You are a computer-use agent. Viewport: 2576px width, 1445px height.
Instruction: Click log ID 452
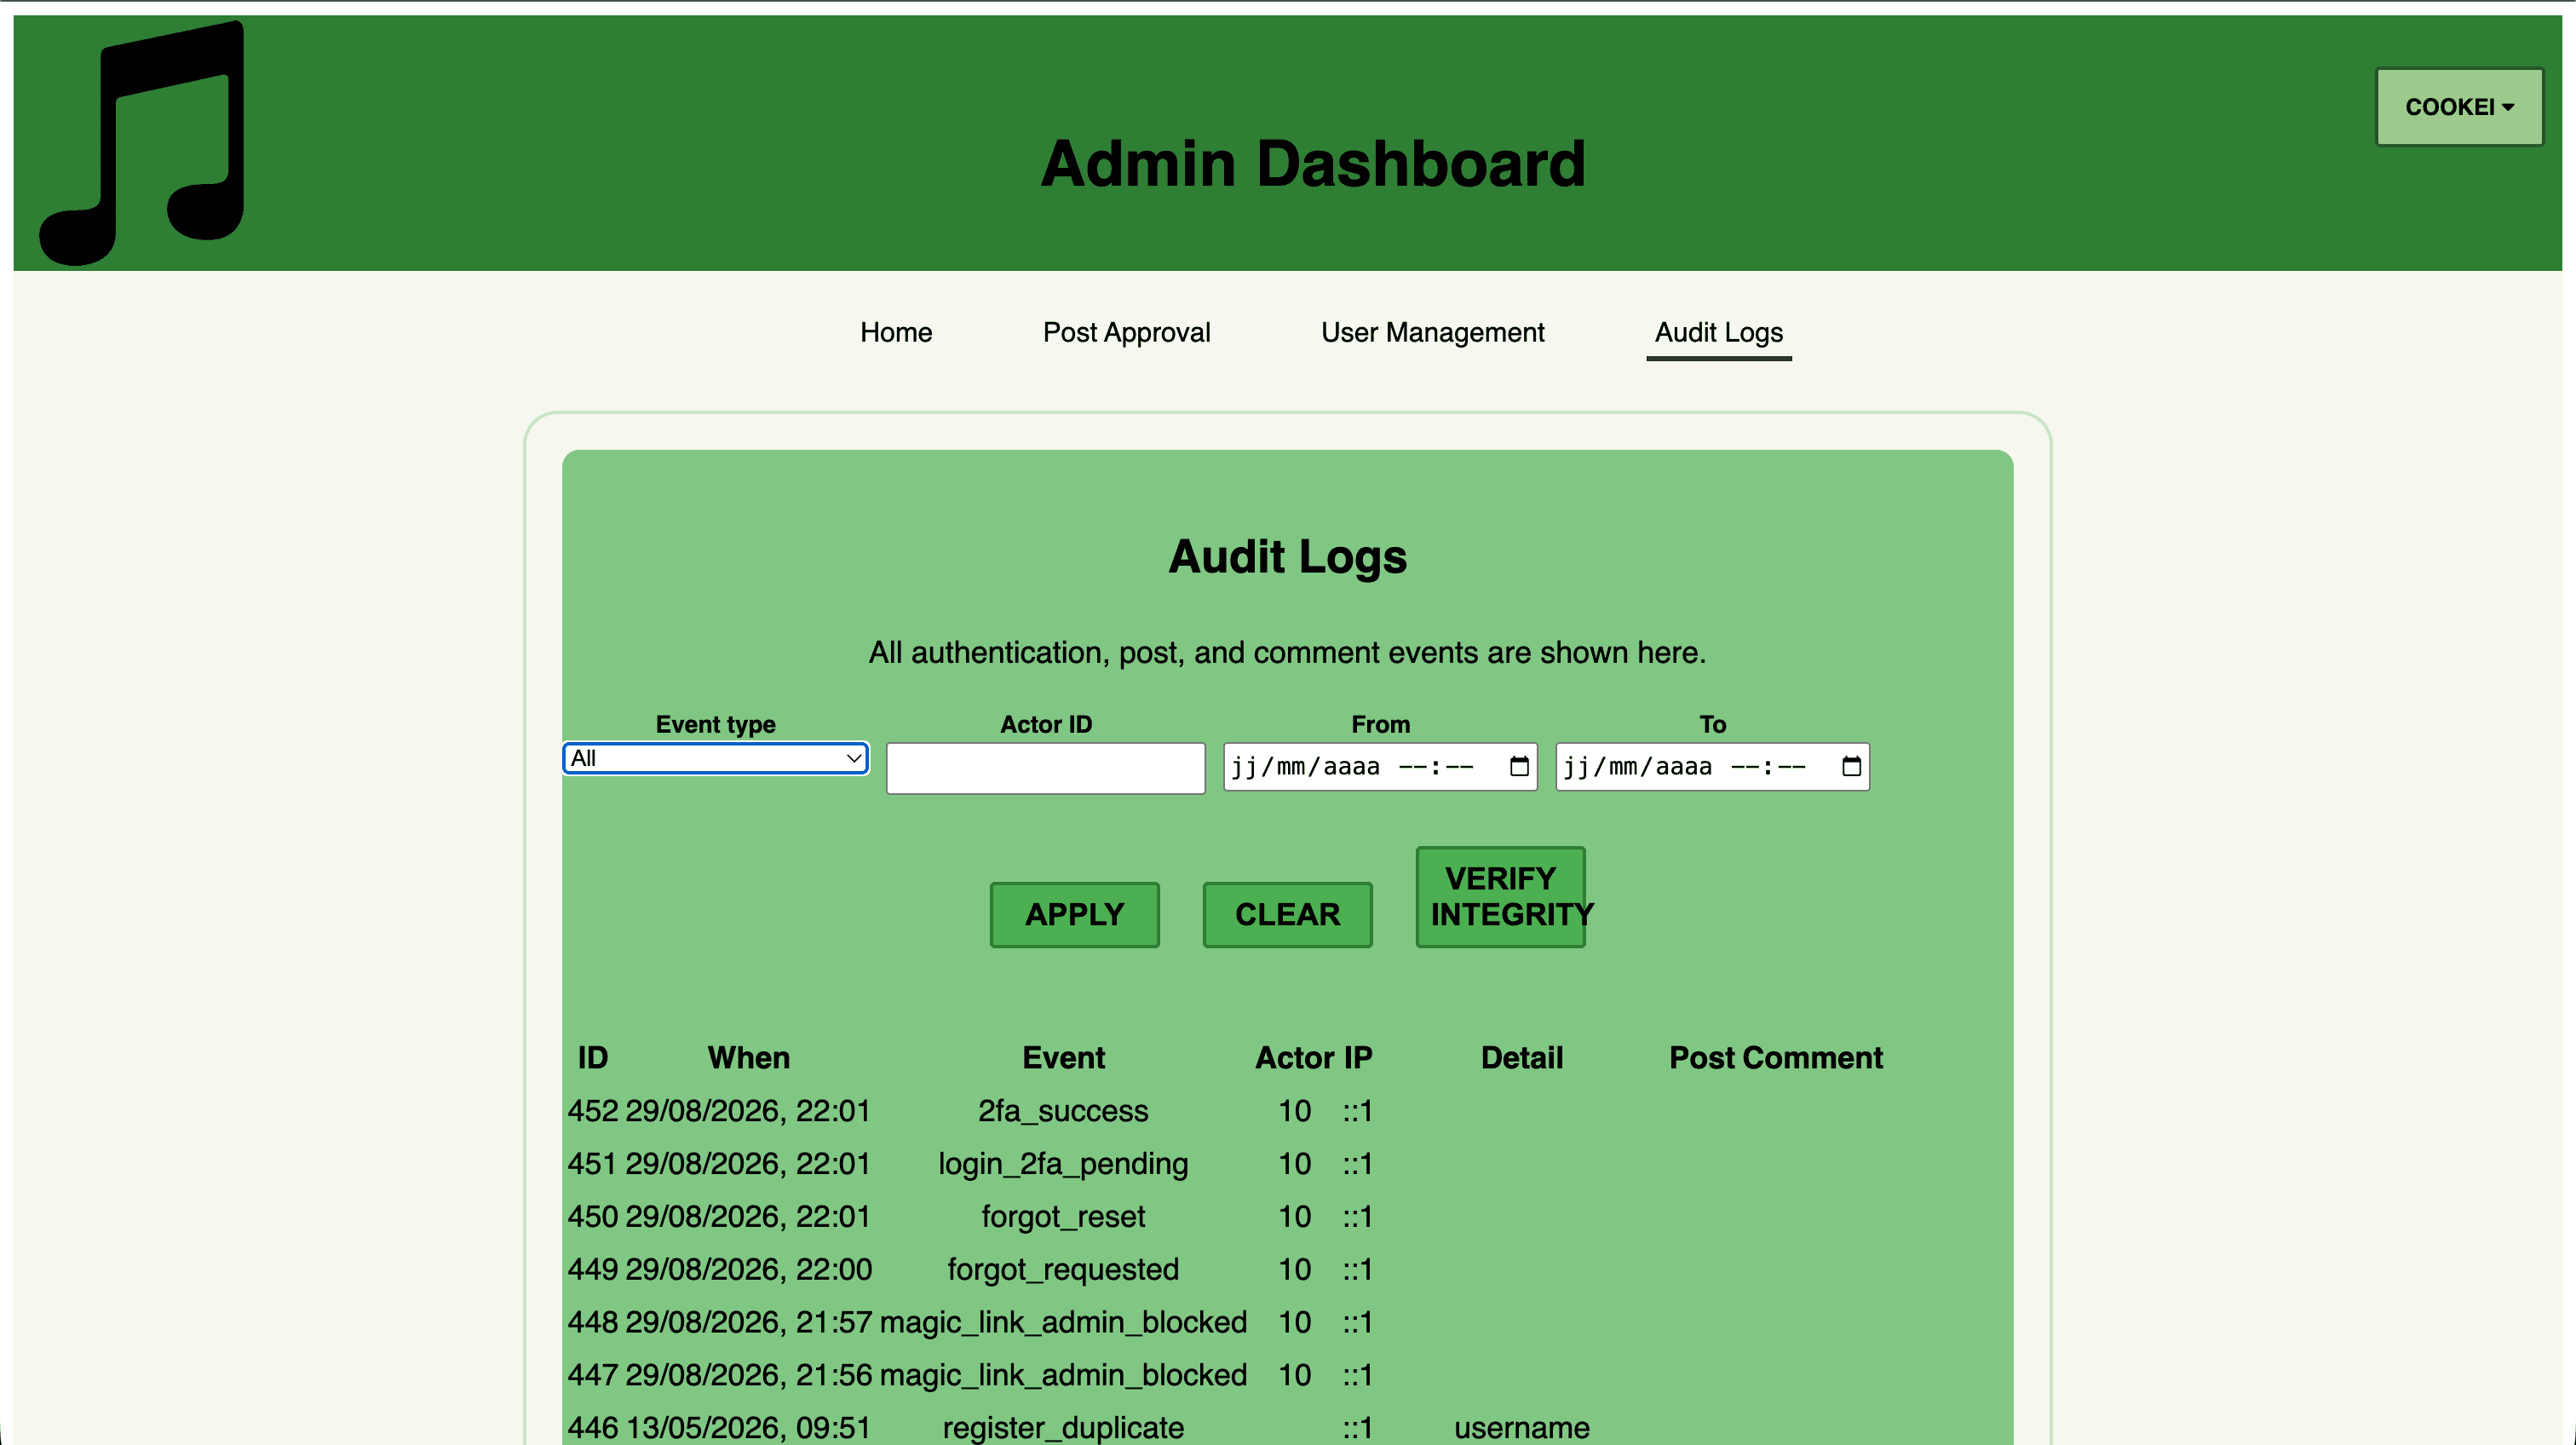point(593,1111)
